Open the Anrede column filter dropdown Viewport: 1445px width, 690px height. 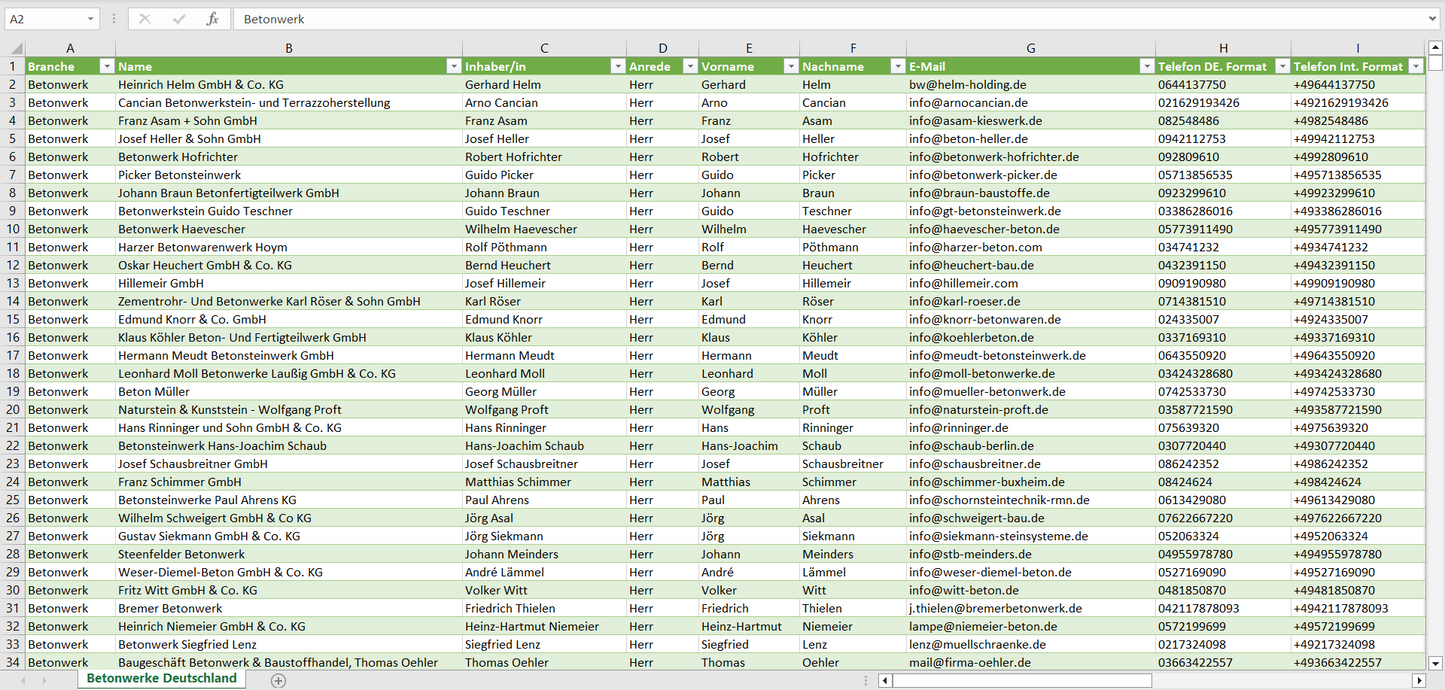pyautogui.click(x=689, y=66)
